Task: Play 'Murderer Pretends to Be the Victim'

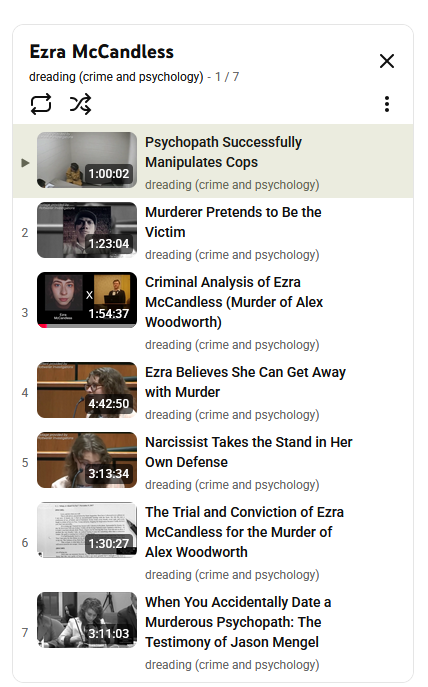Action: (x=233, y=222)
